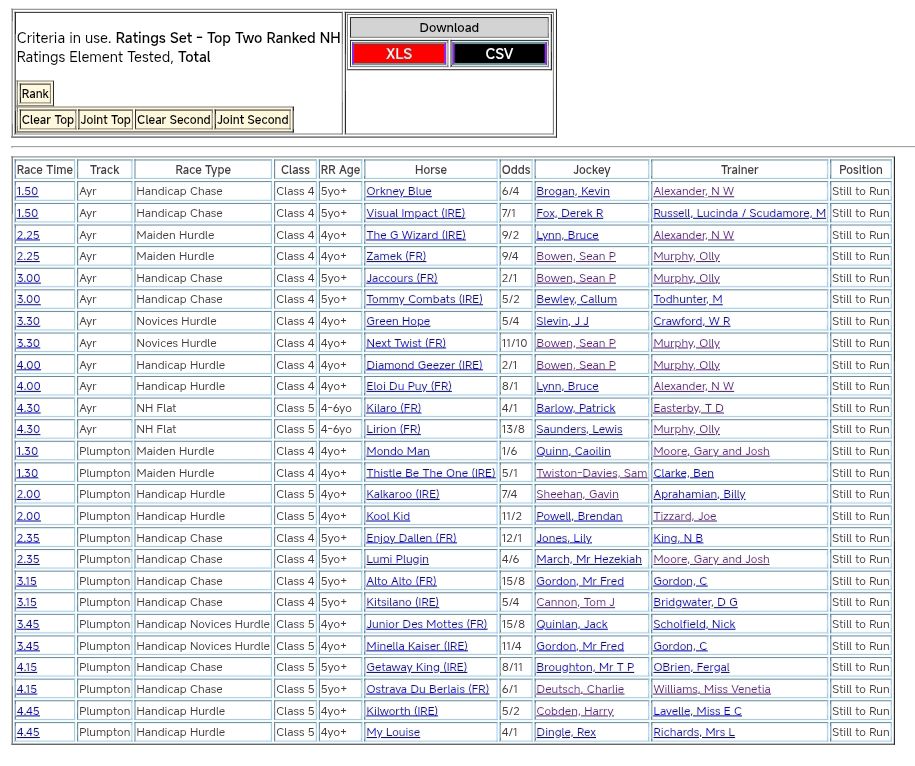Choose the Joint Second filter

click(253, 120)
